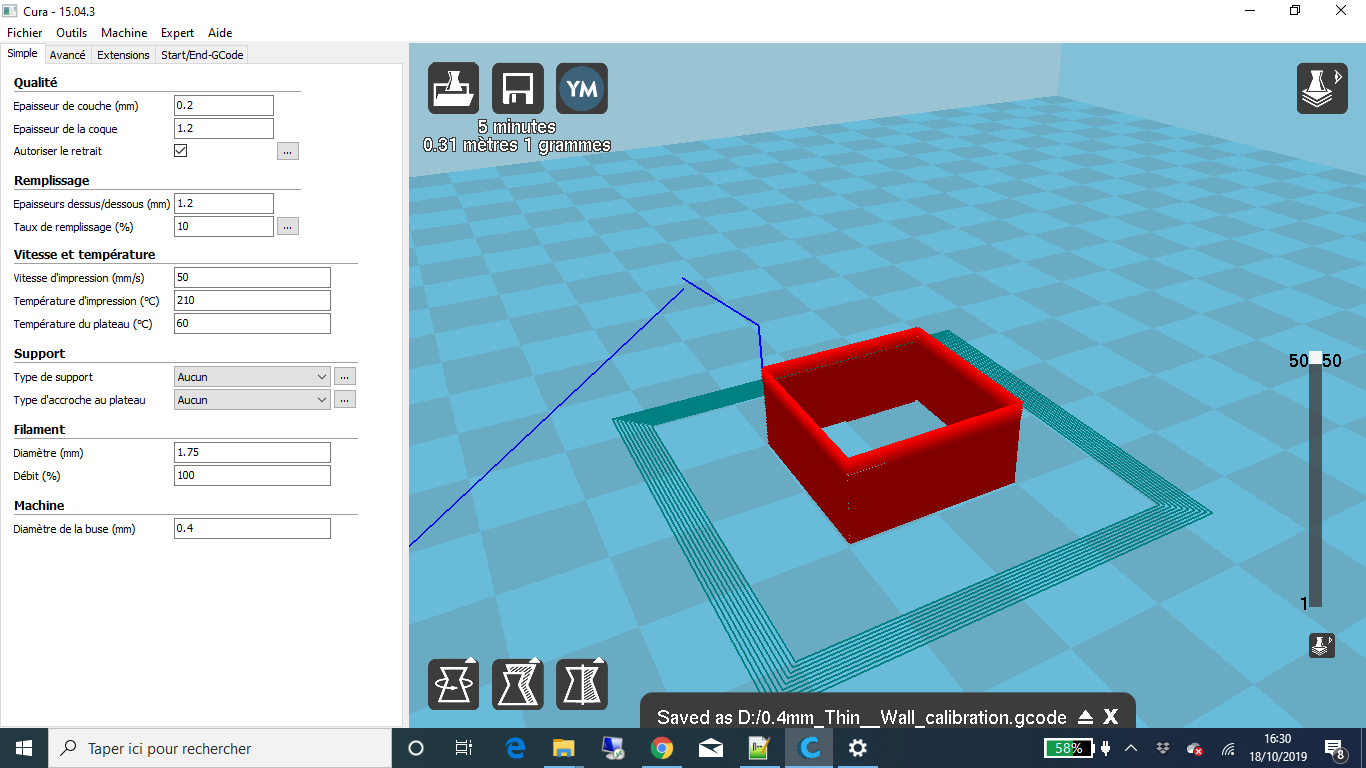Click the '...' button next to Type d'accroche
The width and height of the screenshot is (1366, 768).
click(345, 400)
